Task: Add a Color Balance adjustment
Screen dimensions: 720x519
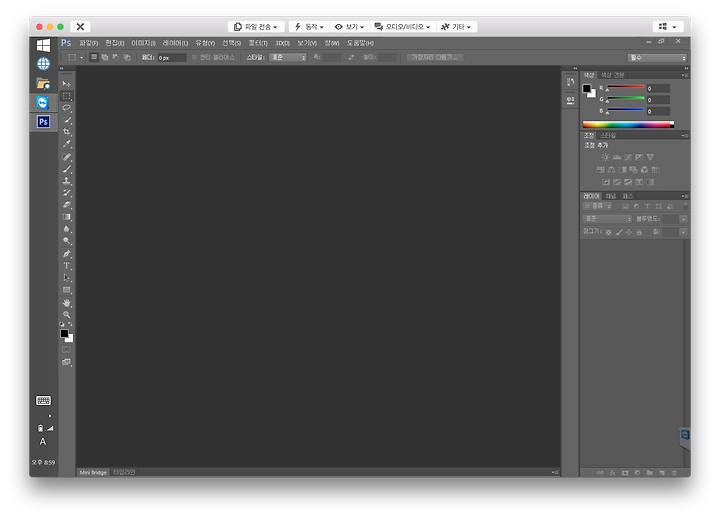Action: click(x=612, y=169)
